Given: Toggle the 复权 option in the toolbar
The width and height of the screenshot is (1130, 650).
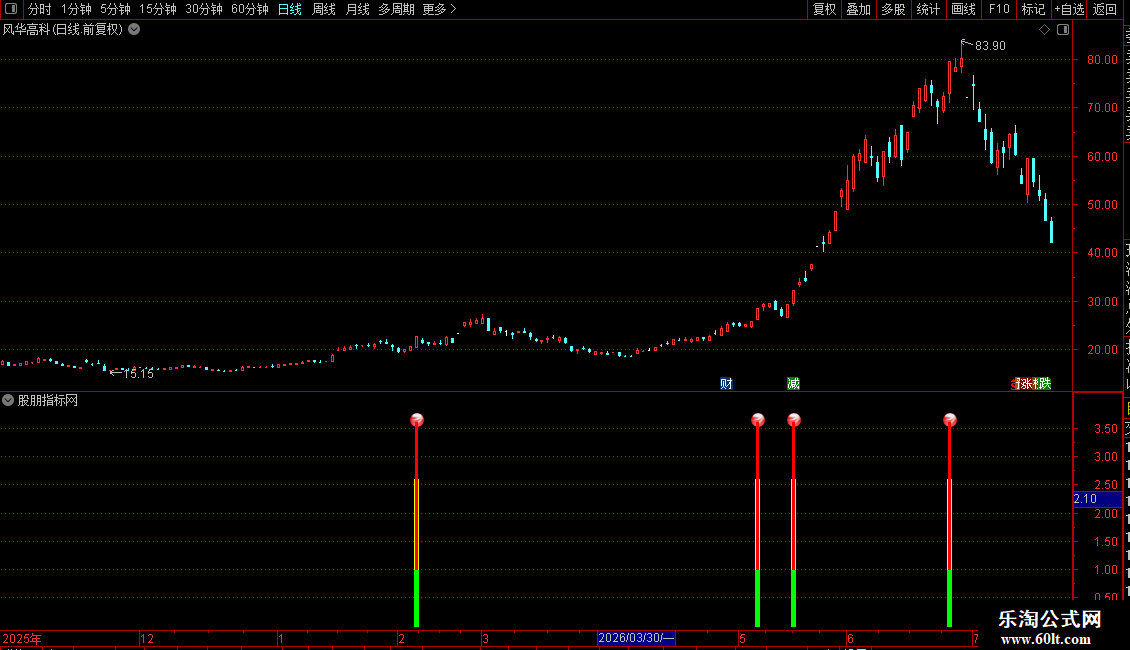Looking at the screenshot, I should click(x=824, y=9).
